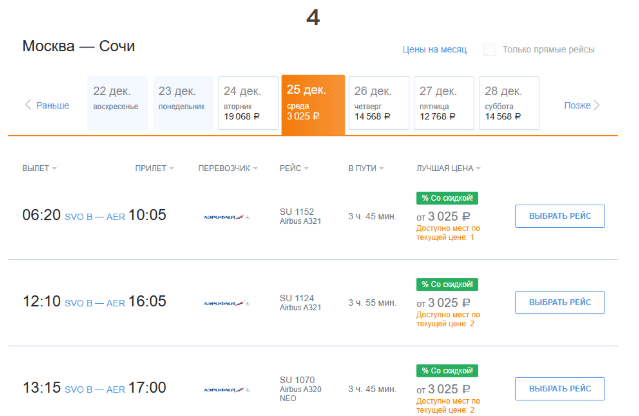This screenshot has width=639, height=416.
Task: Click flight number SU 1124
Action: coord(297,298)
